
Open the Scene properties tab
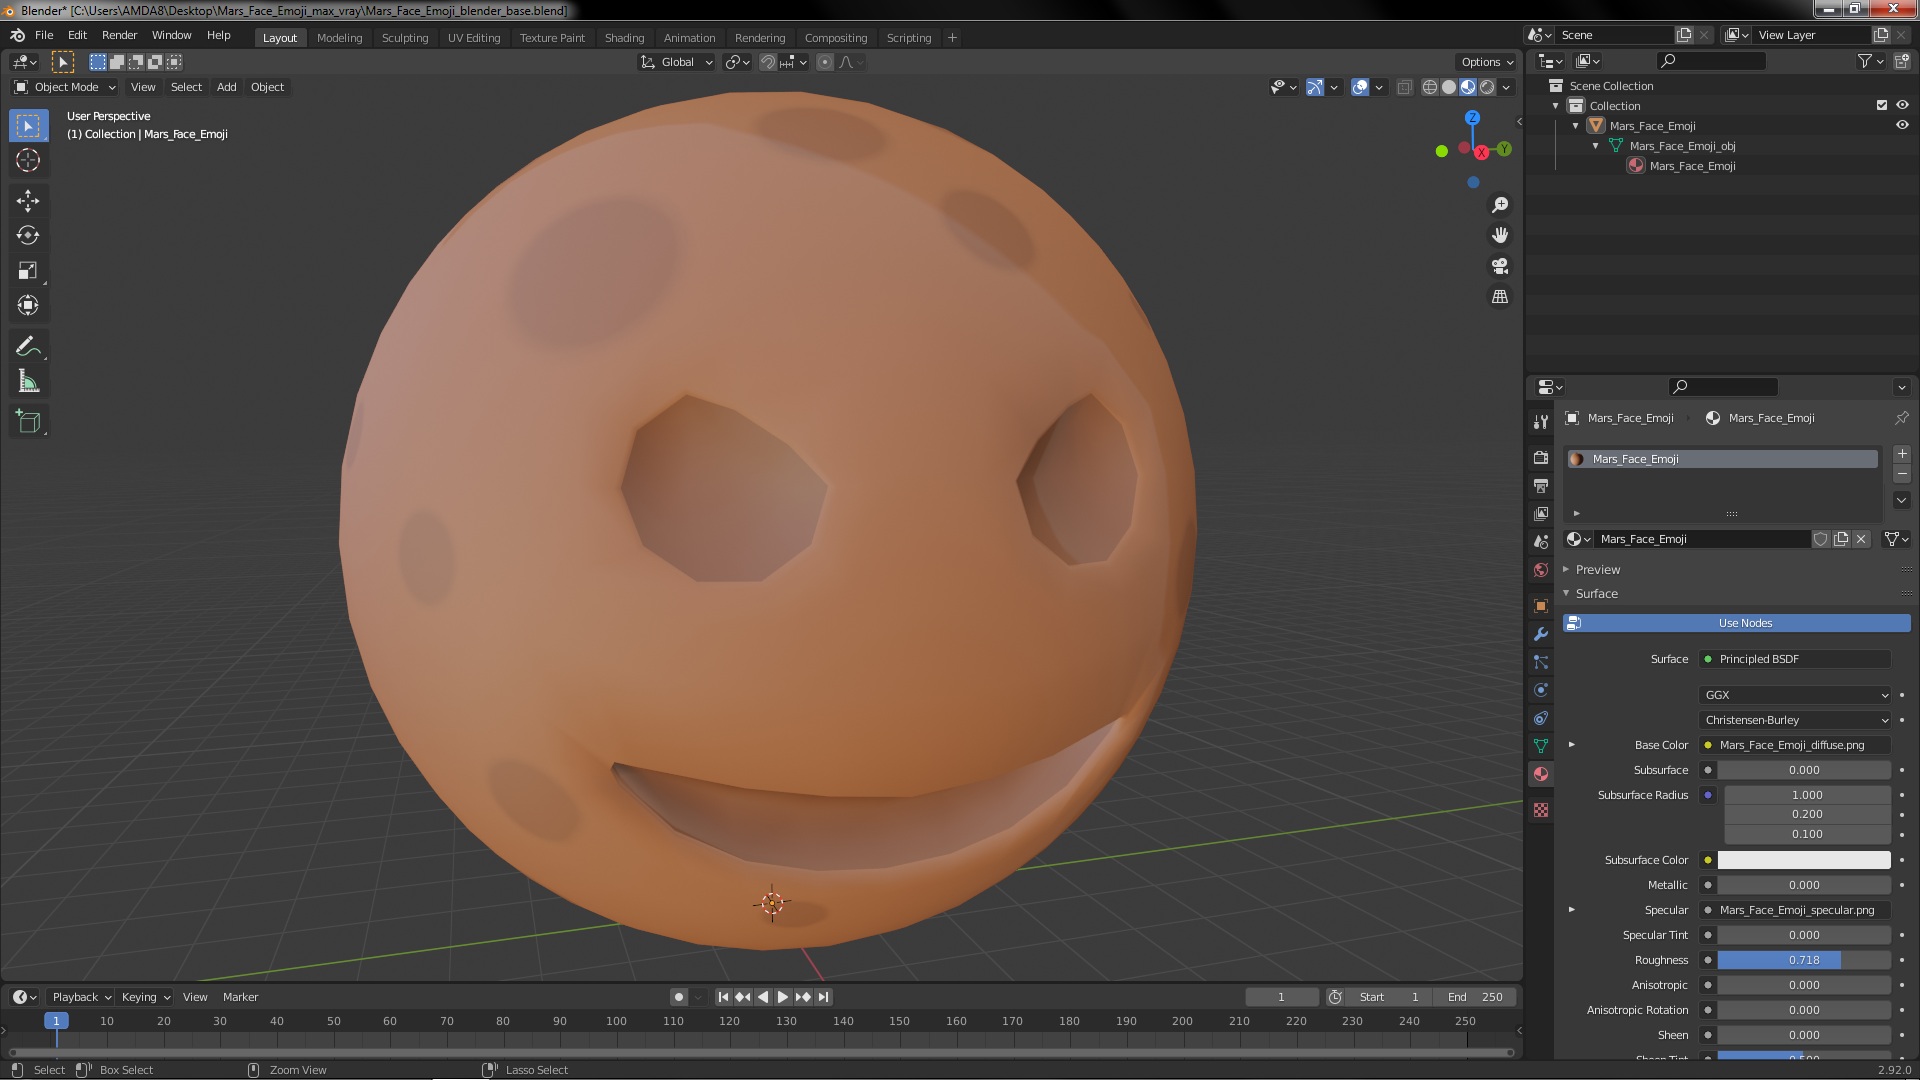pos(1541,541)
